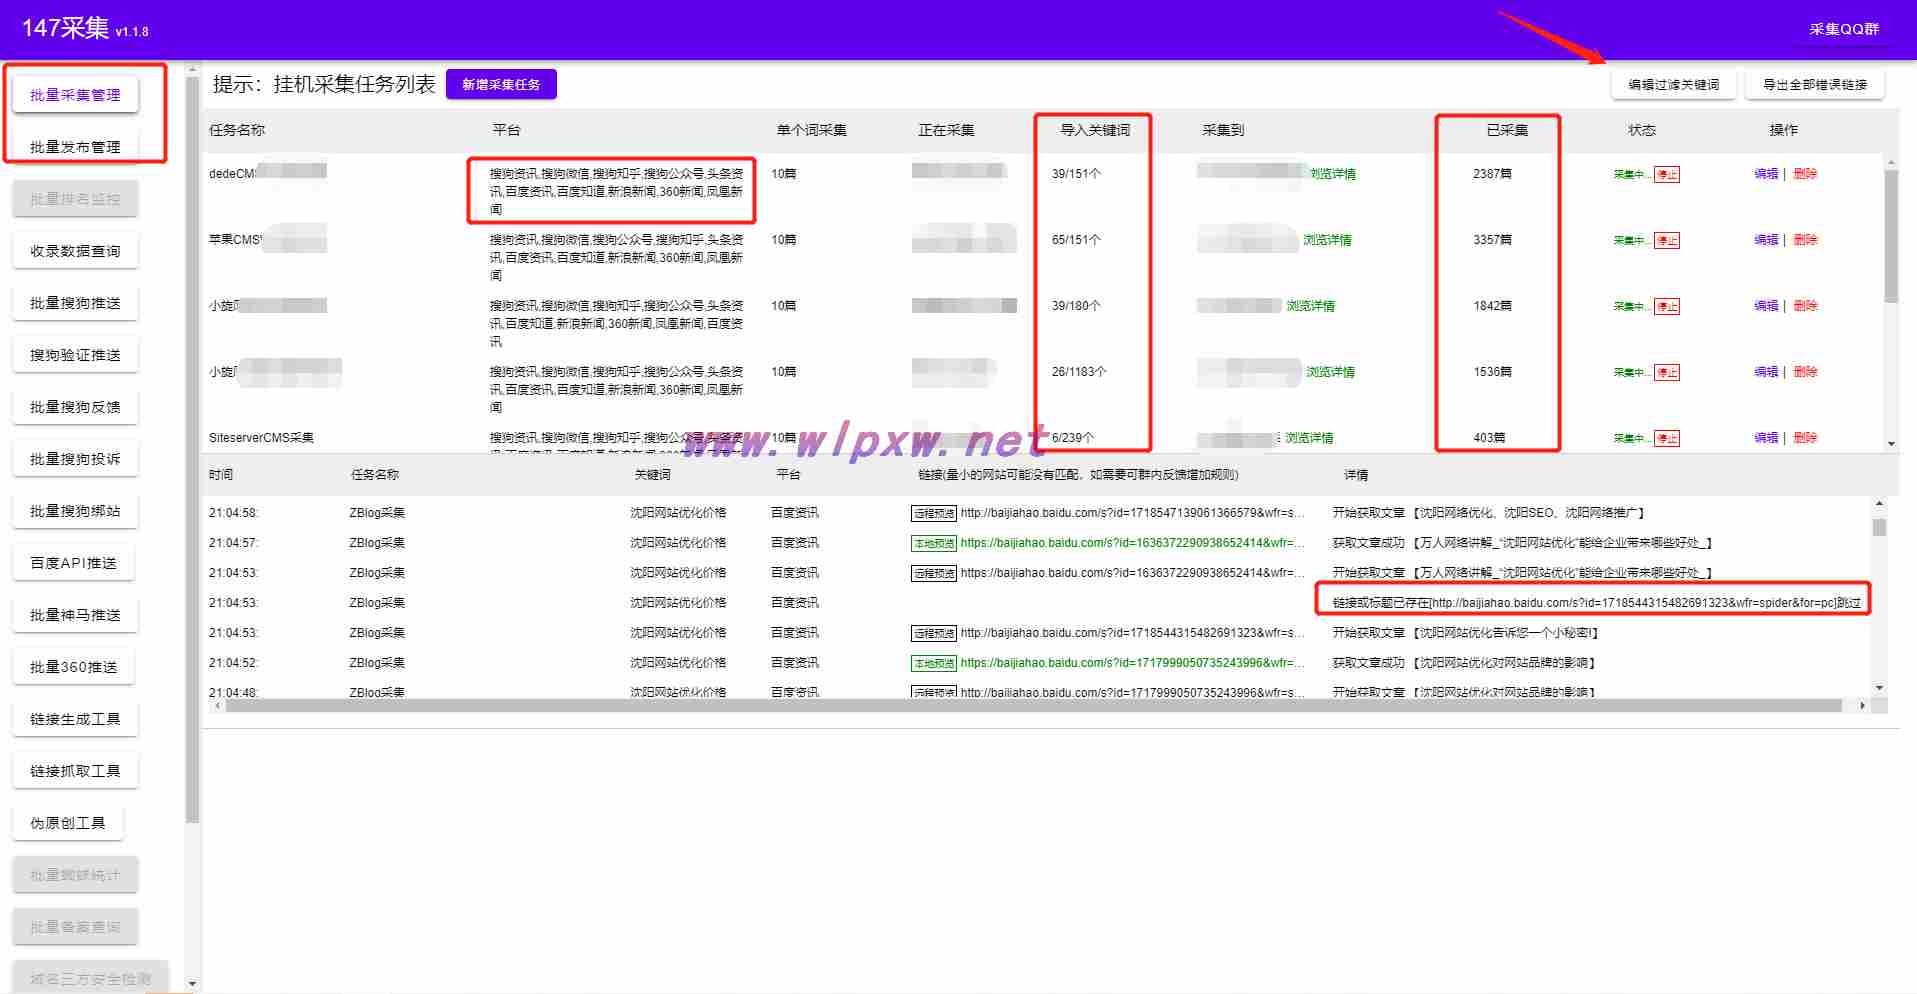Screen dimensions: 1917x994
Task: Delete the 苹果CMS task row
Action: [x=1805, y=240]
